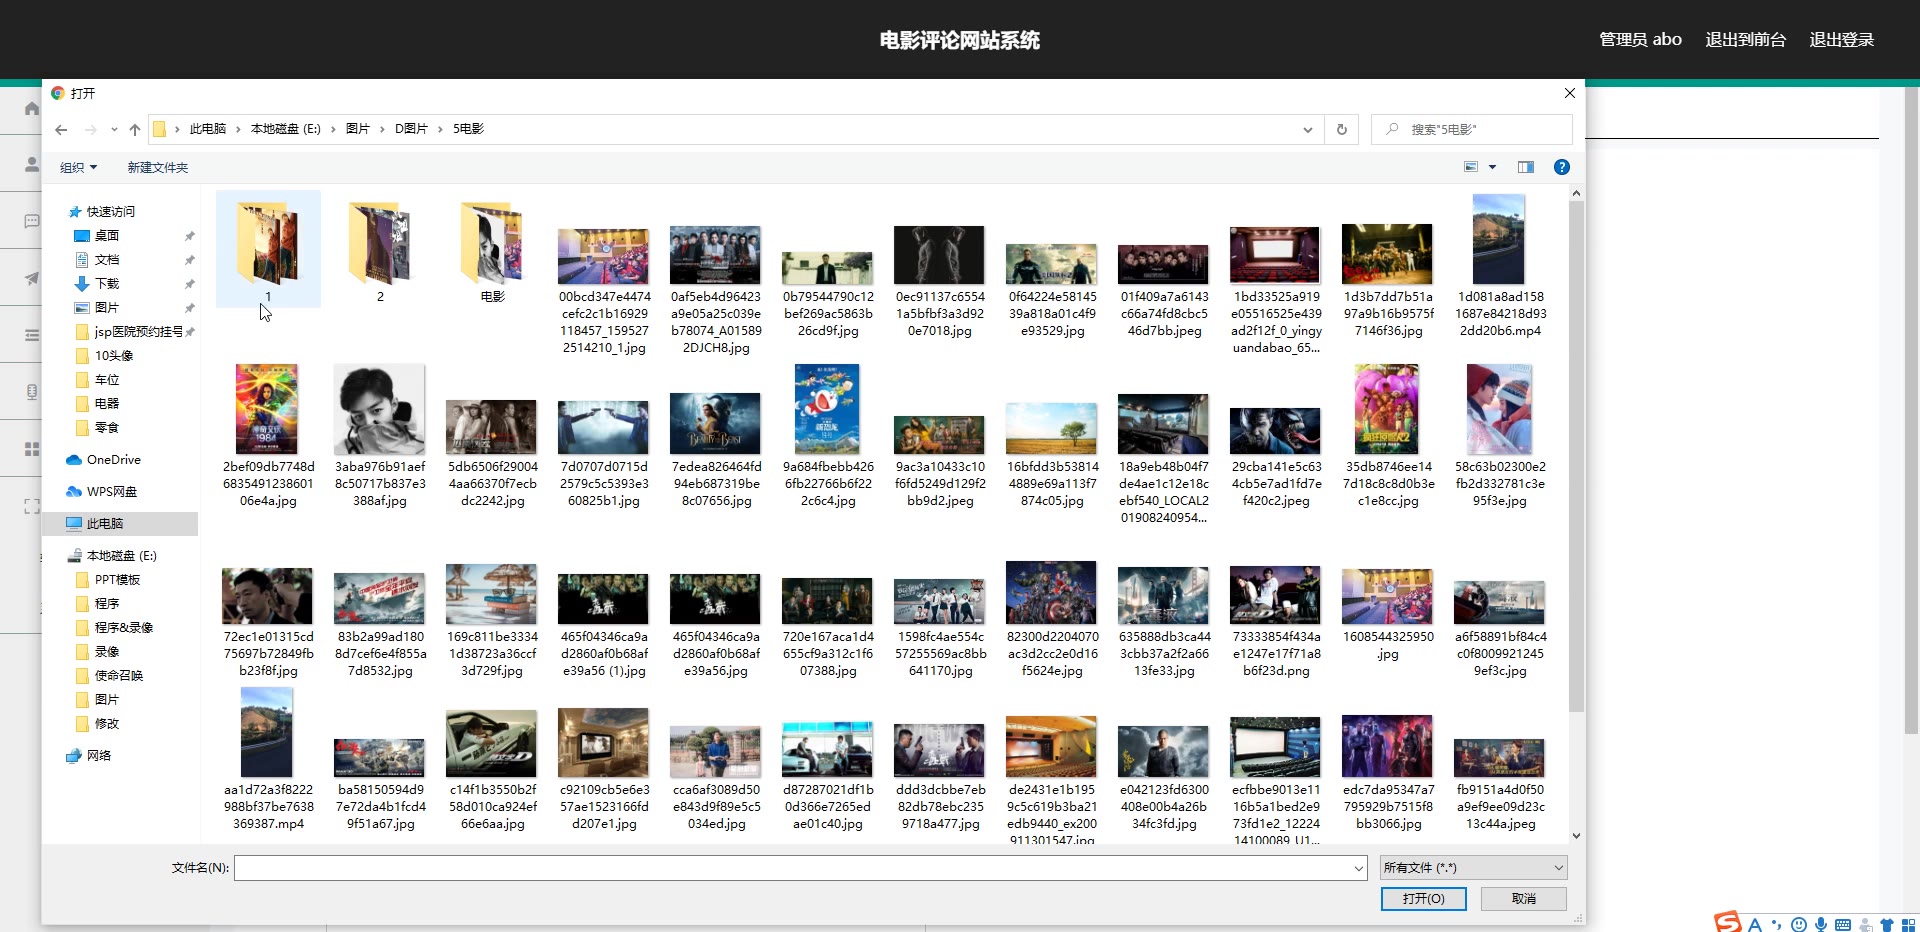Image resolution: width=1920 pixels, height=932 pixels.
Task: Open 零食 folder in sidebar
Action: 107,428
